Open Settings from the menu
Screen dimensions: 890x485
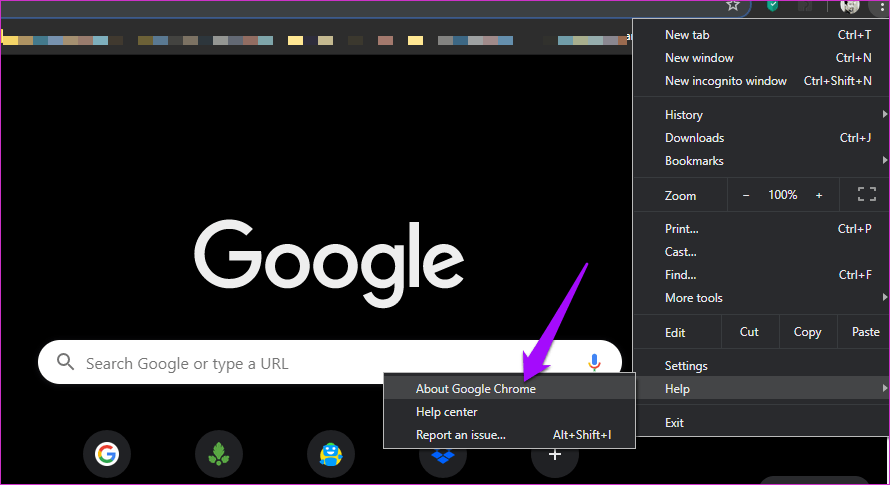click(761, 366)
